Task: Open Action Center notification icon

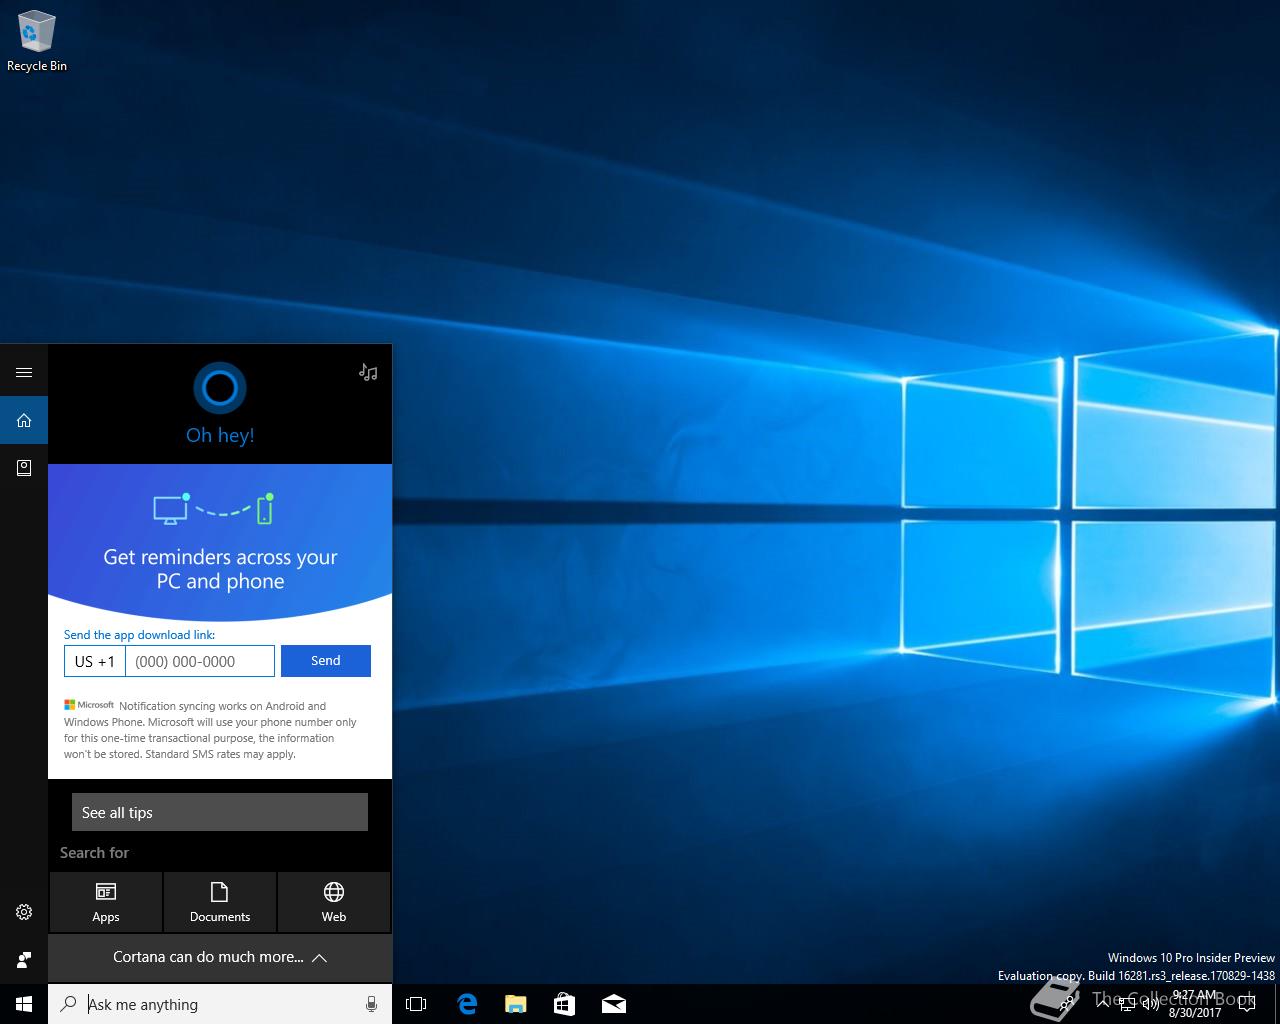Action: (x=1247, y=1004)
